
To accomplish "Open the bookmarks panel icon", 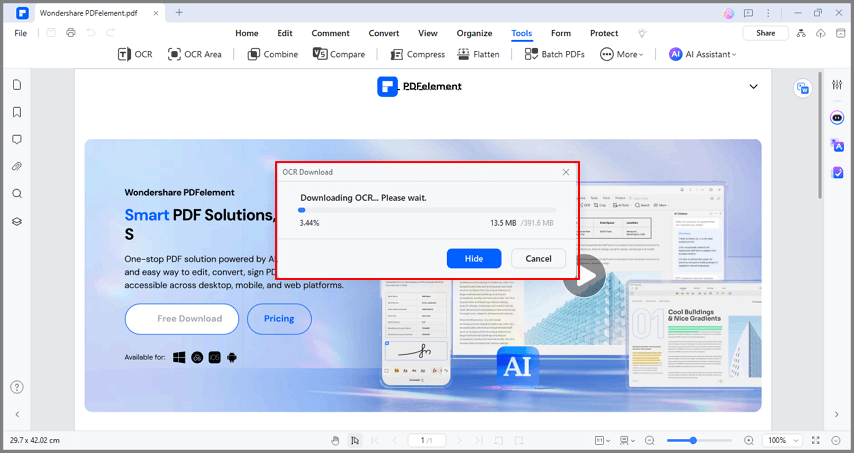I will click(x=17, y=112).
